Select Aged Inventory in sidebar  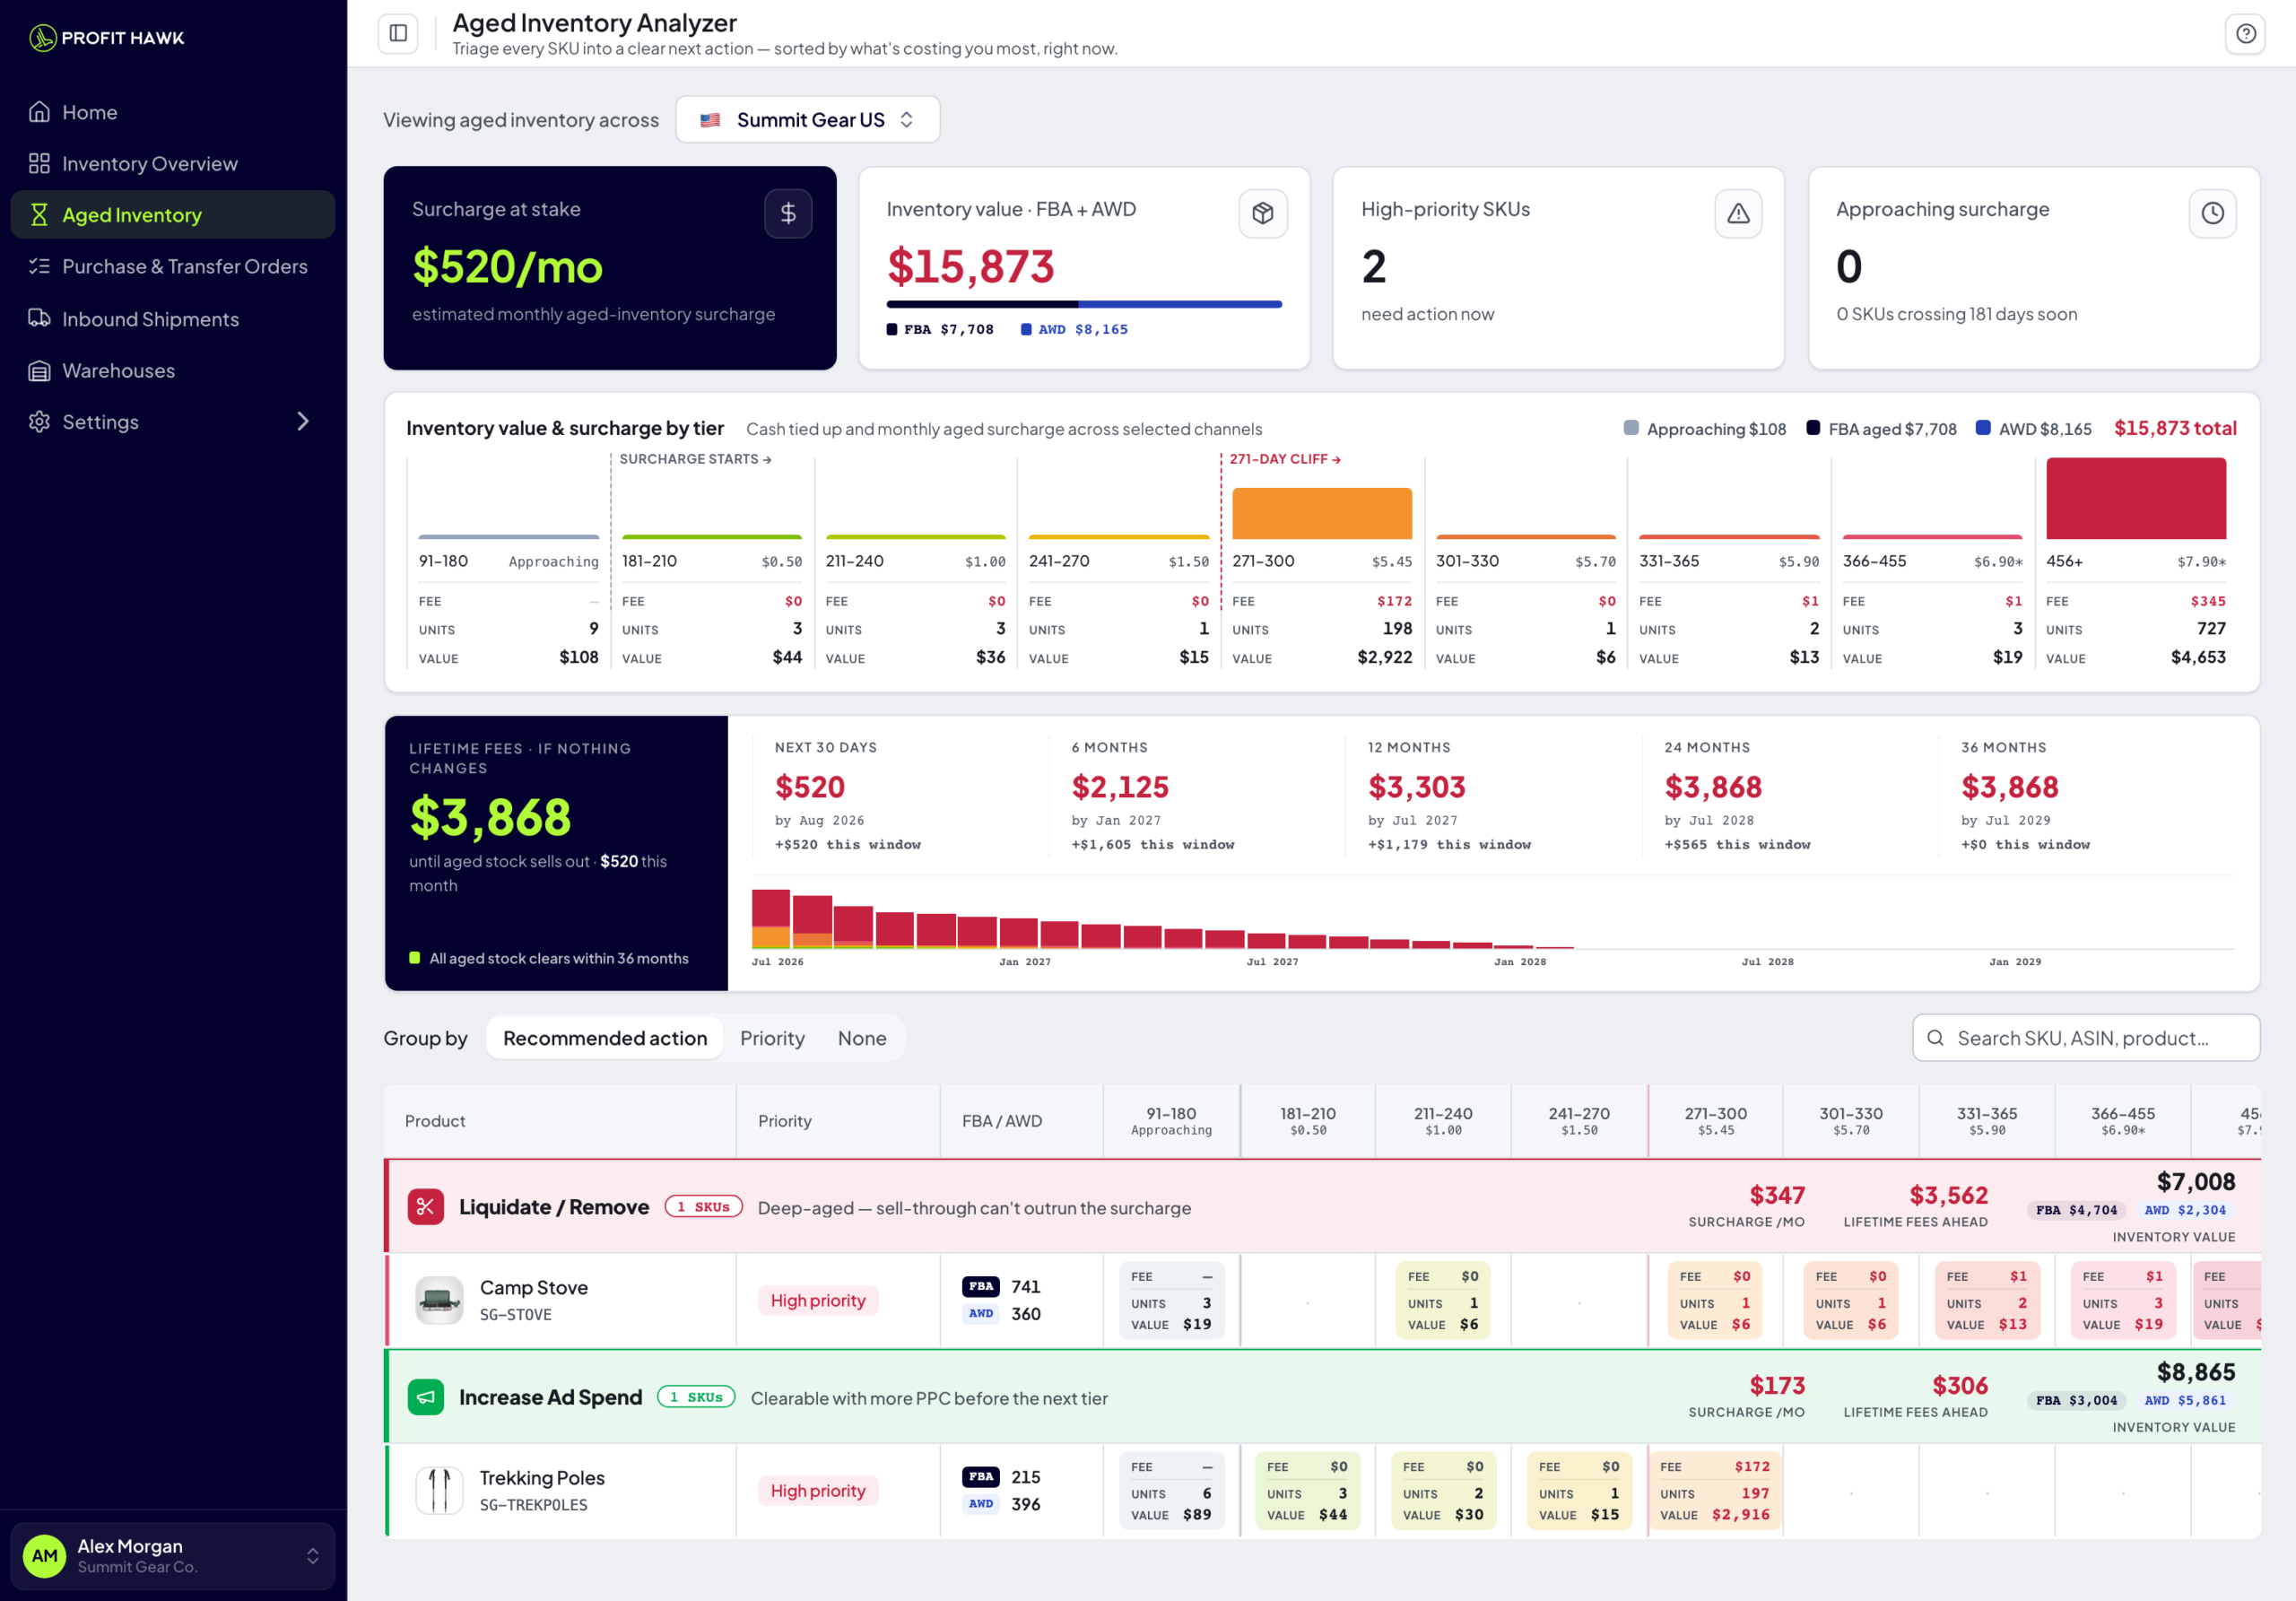(172, 215)
